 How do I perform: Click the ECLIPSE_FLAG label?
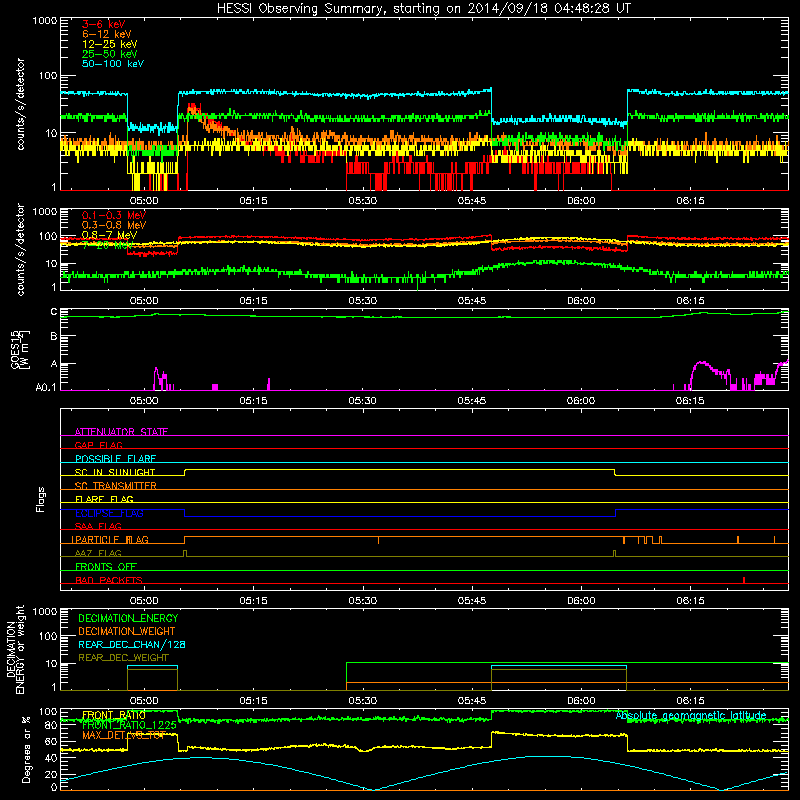point(109,513)
